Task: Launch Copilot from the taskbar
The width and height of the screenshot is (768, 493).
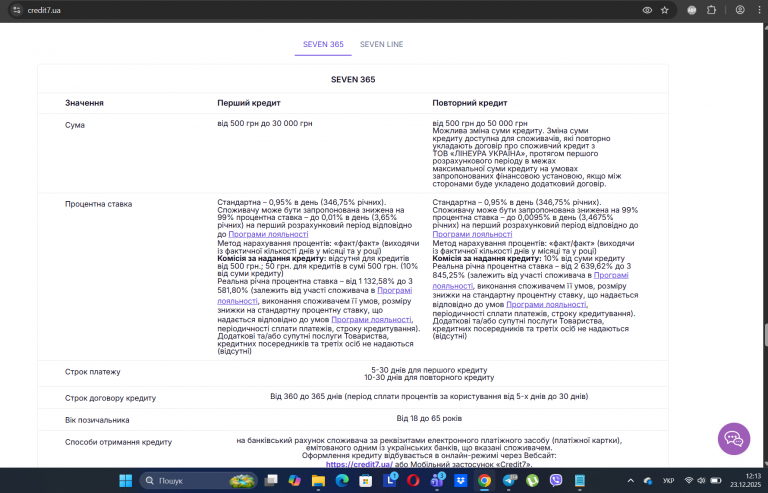Action: click(294, 481)
